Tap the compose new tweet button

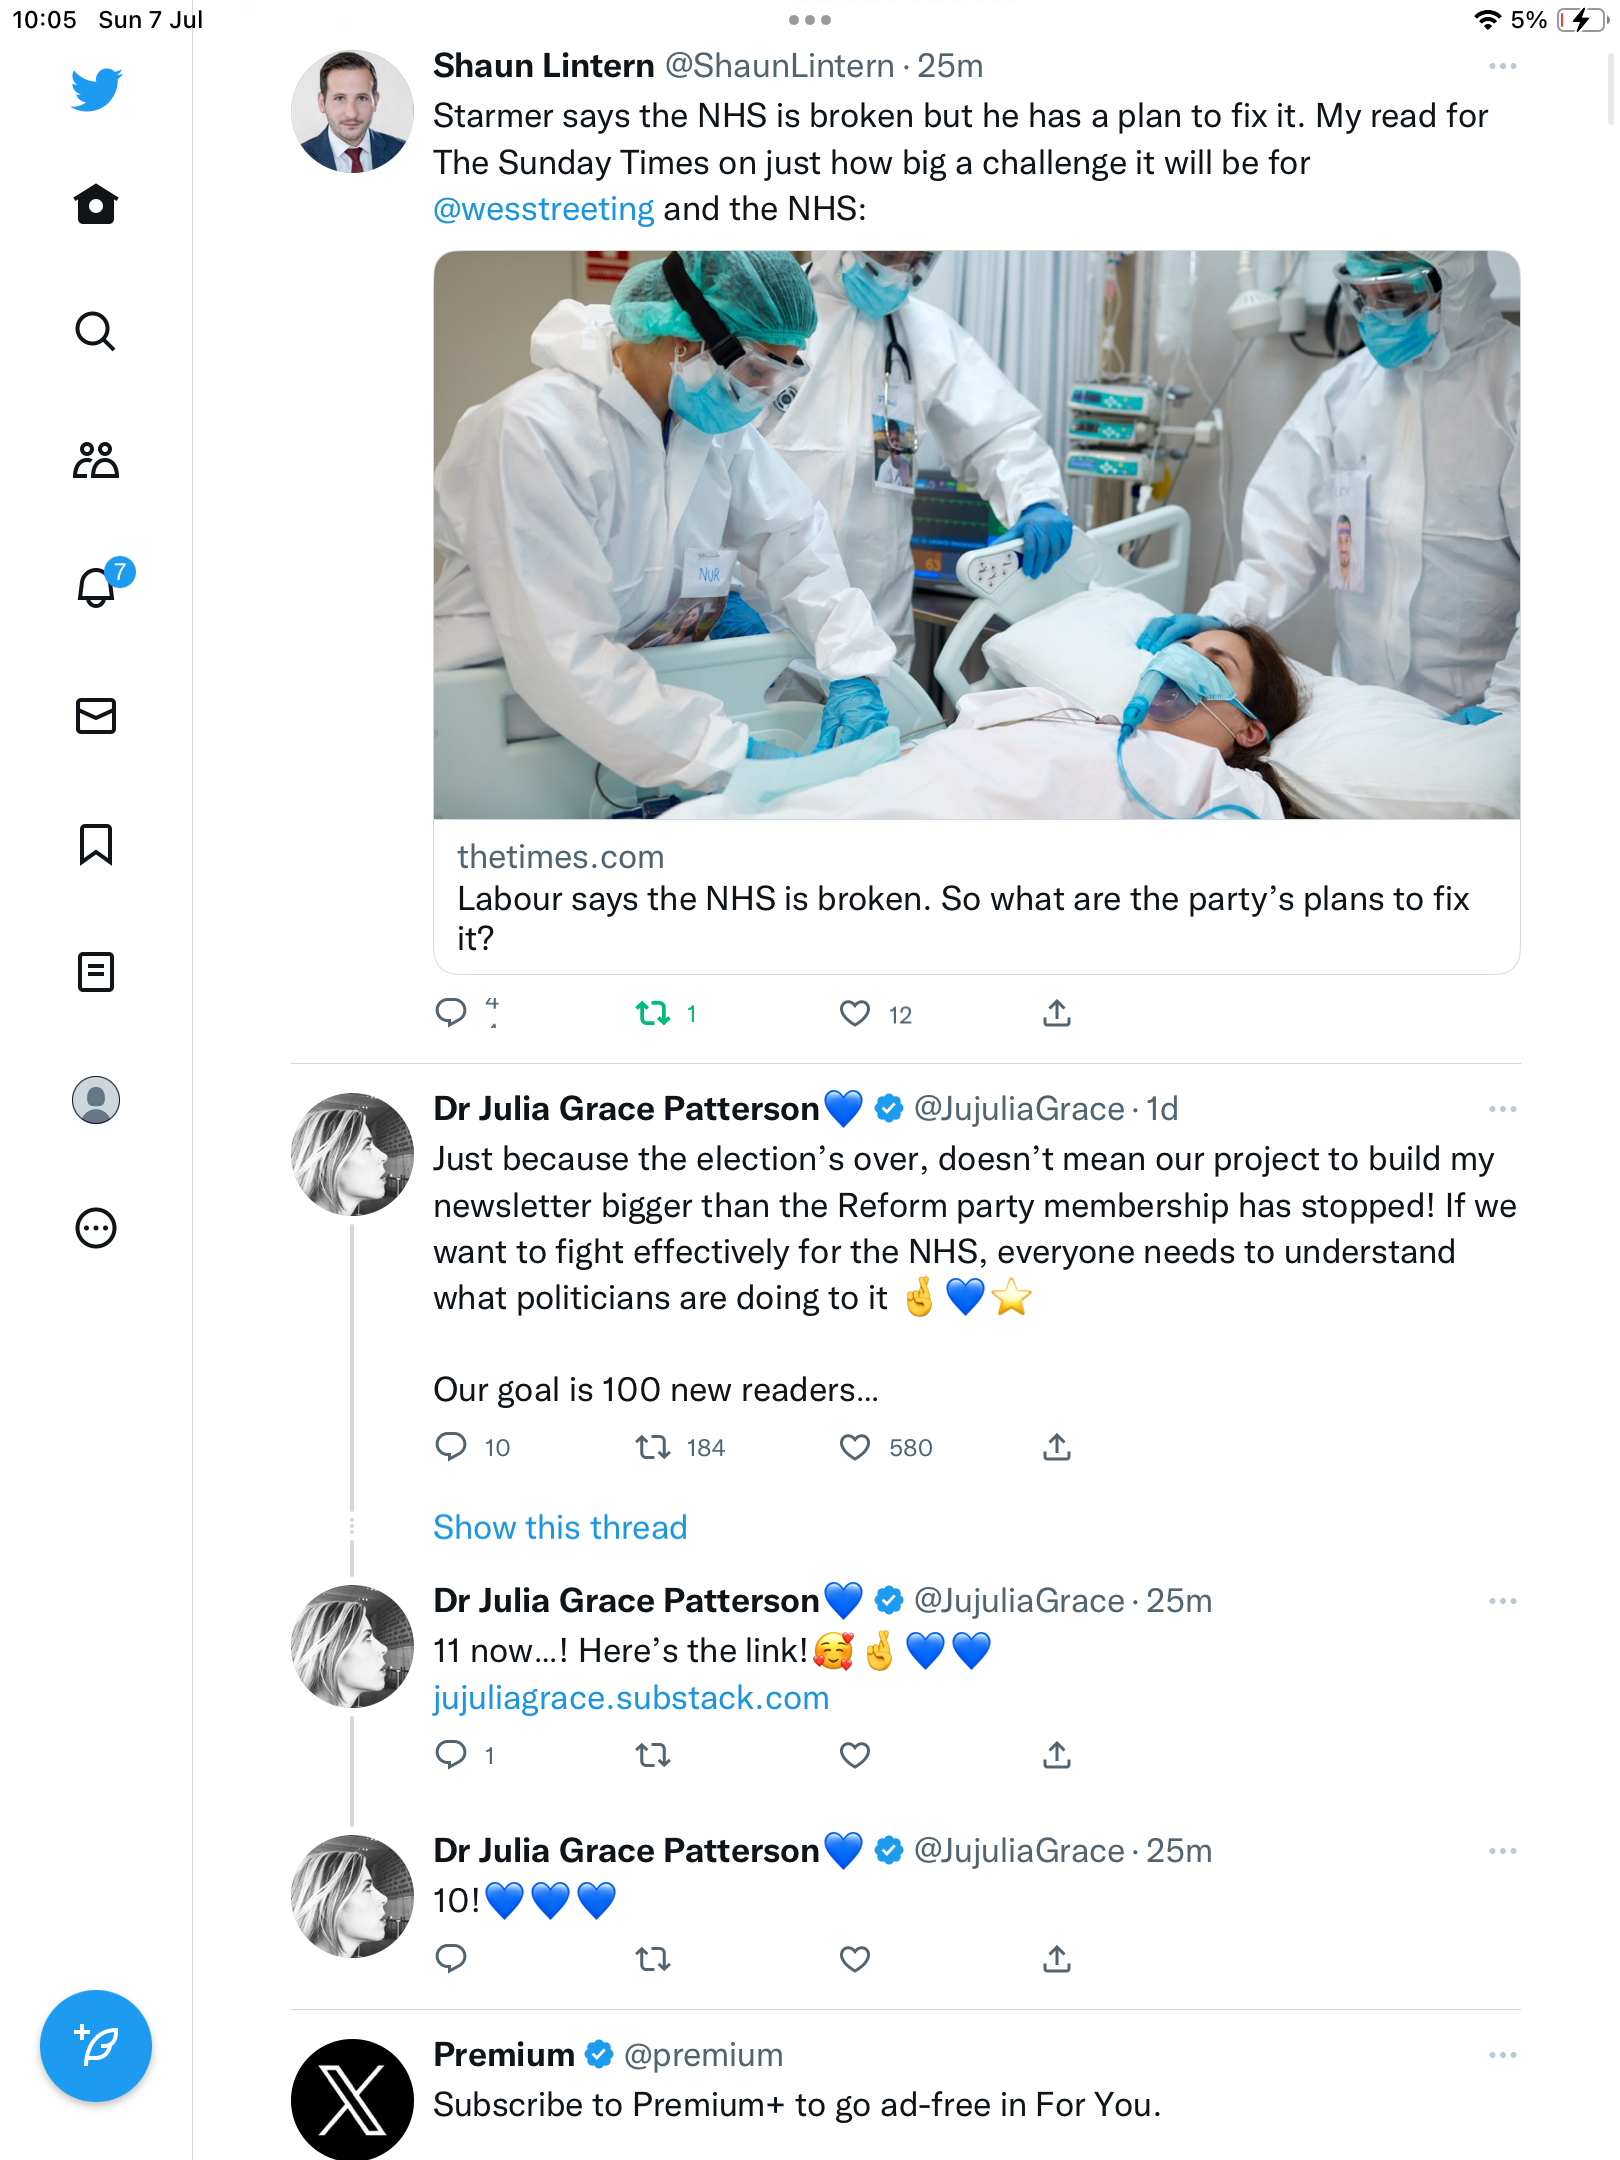click(x=96, y=2045)
